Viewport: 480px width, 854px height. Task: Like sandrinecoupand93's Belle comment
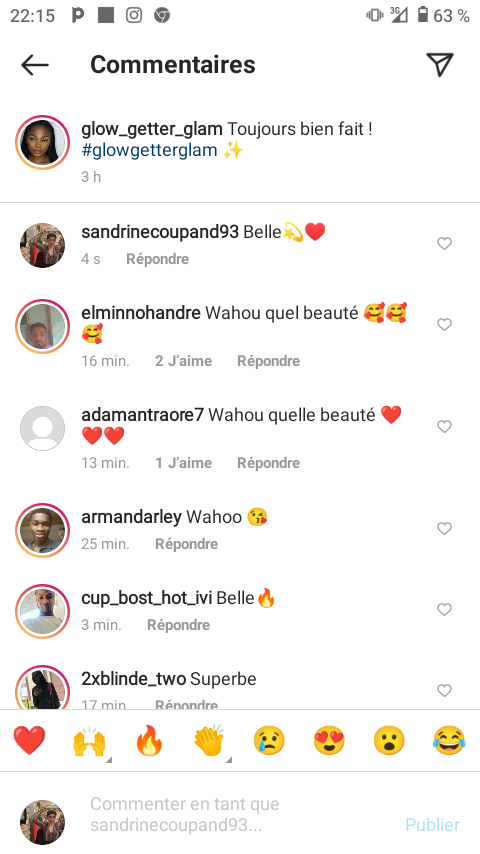tap(445, 243)
